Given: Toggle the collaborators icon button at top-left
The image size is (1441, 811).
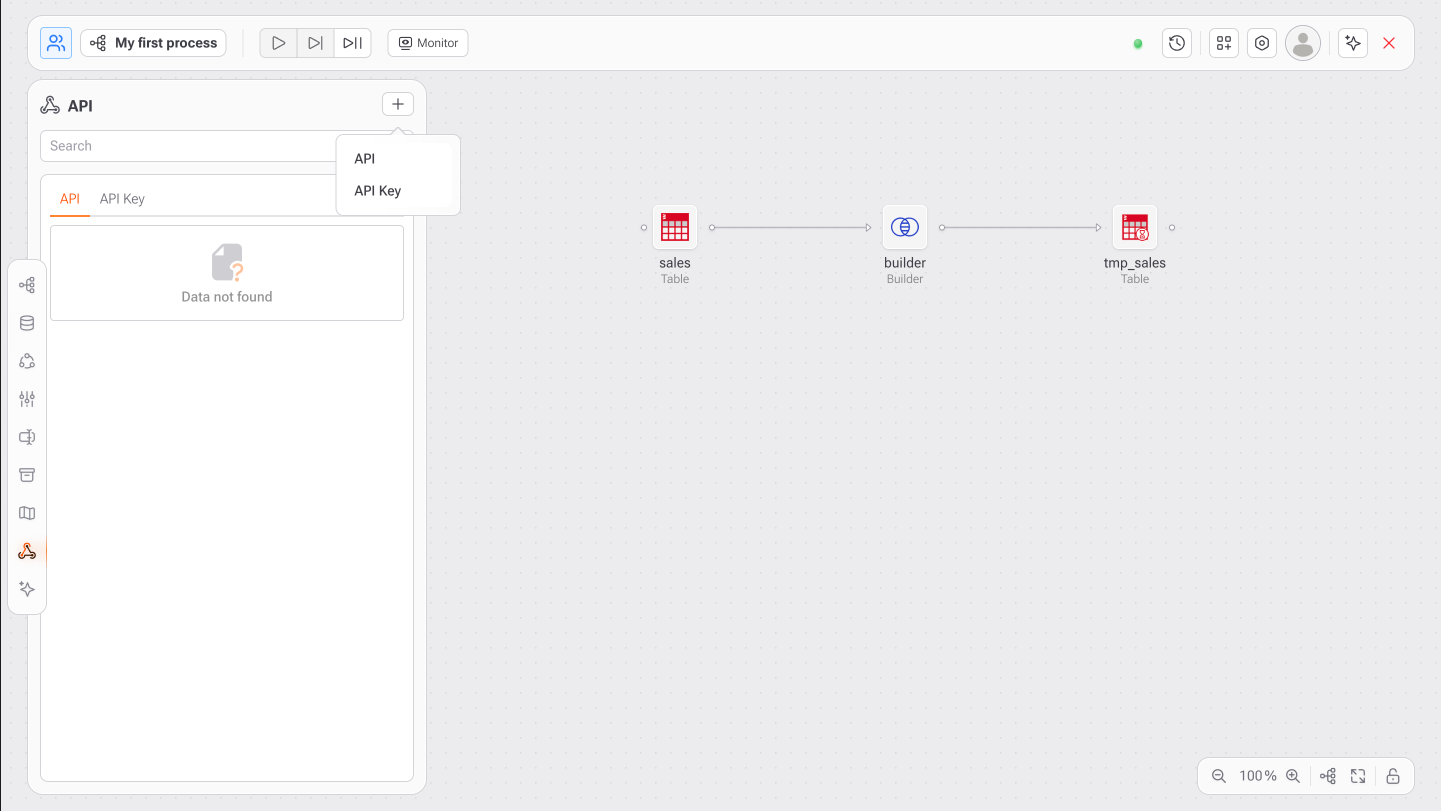Looking at the screenshot, I should point(56,43).
